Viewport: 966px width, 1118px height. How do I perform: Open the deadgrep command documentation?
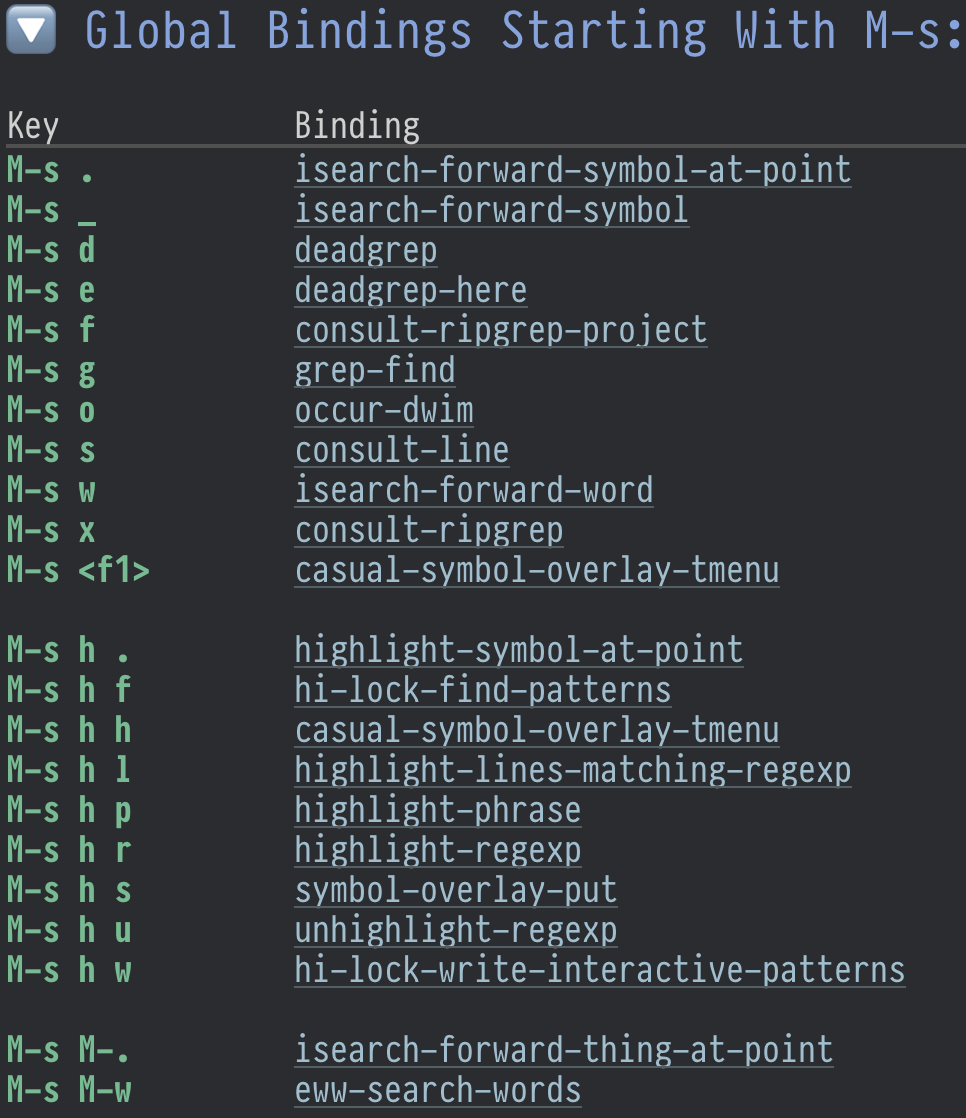[x=365, y=250]
